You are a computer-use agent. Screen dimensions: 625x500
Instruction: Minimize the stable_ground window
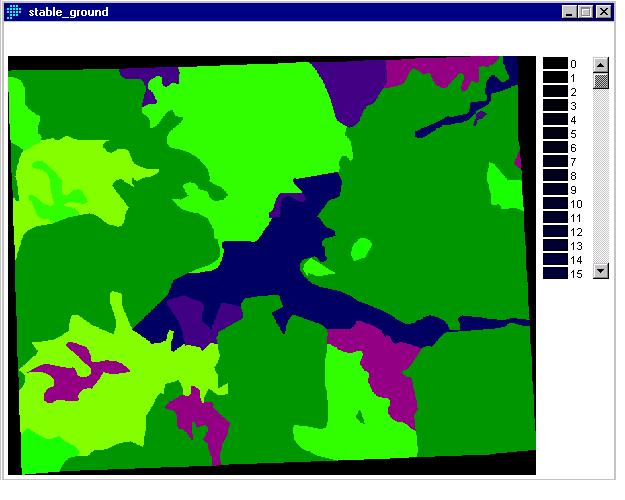[569, 12]
